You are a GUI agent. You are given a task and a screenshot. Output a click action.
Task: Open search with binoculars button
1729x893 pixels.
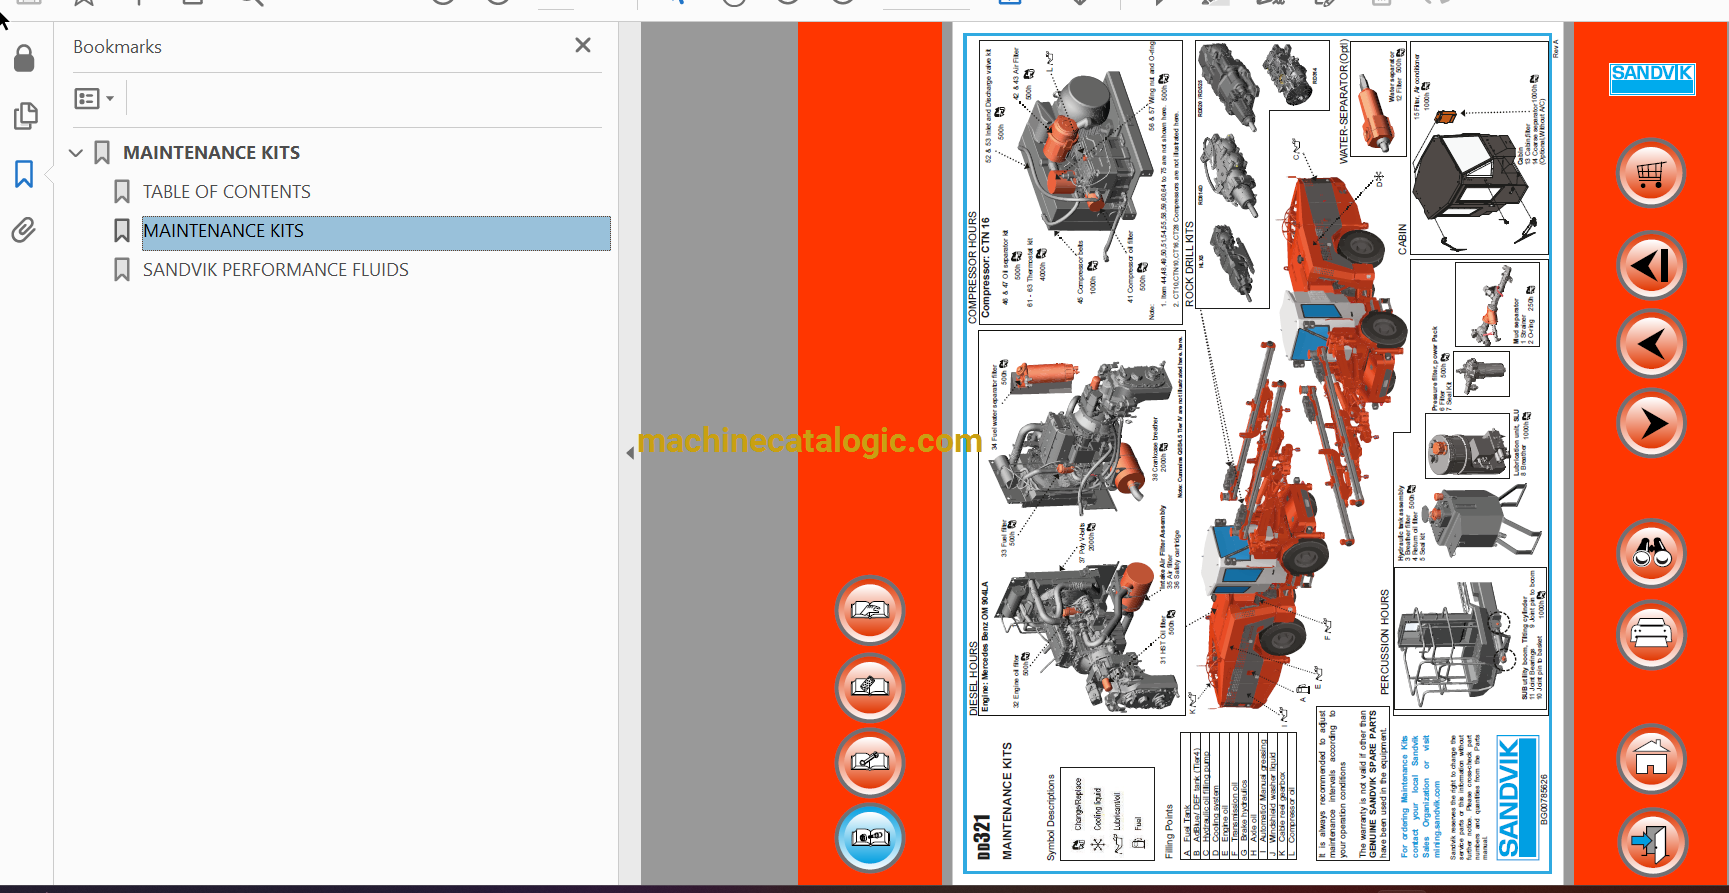1651,552
